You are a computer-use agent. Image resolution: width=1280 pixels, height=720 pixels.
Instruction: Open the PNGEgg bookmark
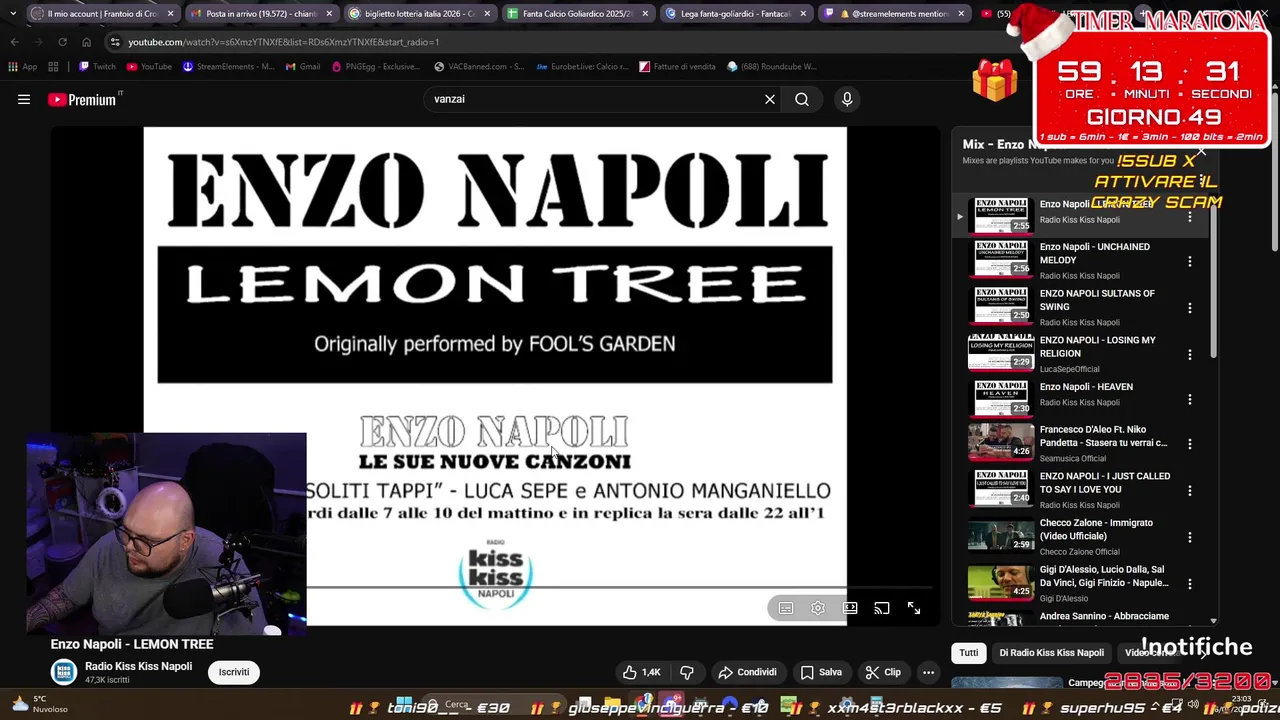pyautogui.click(x=376, y=67)
